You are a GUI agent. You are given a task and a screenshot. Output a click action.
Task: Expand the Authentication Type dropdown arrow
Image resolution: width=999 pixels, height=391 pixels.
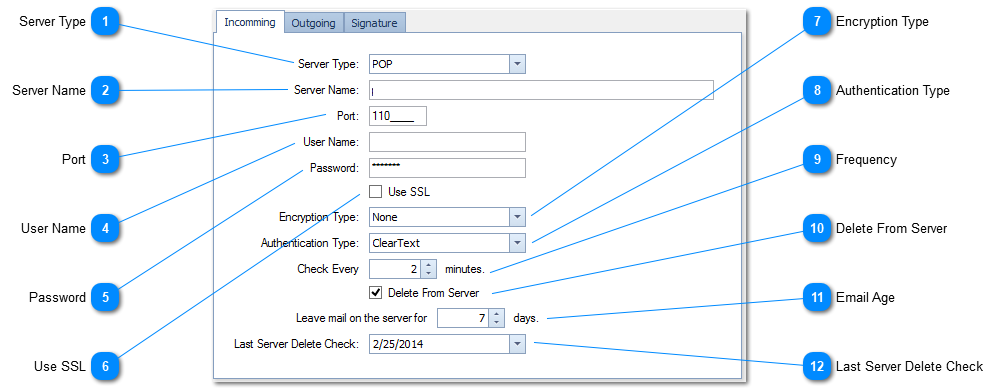click(x=517, y=243)
